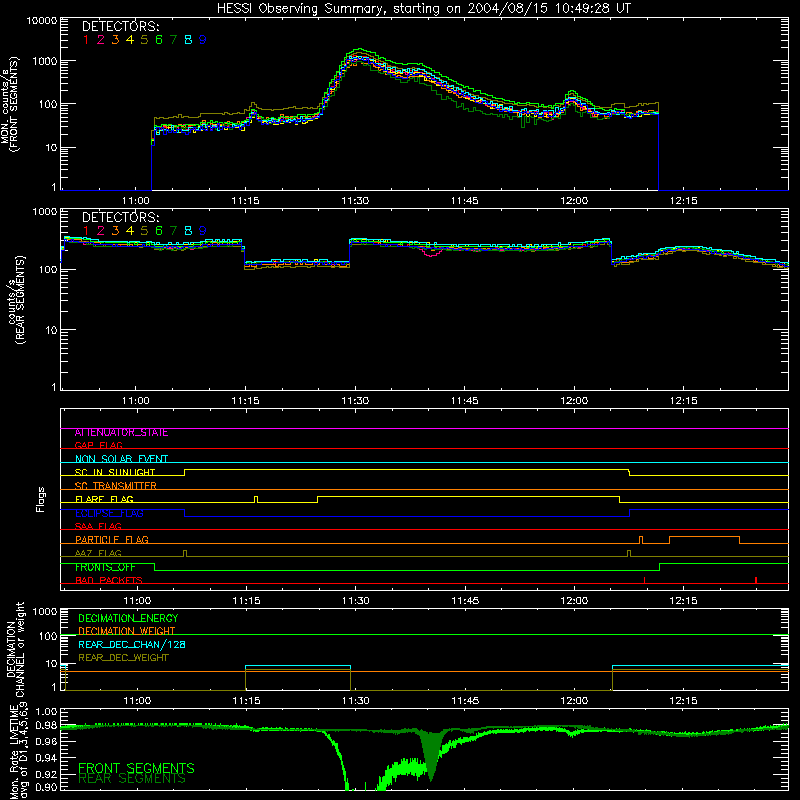Click the PARTICLE_FLAG raised segment after 12:15
This screenshot has height=800, width=800.
click(x=704, y=537)
